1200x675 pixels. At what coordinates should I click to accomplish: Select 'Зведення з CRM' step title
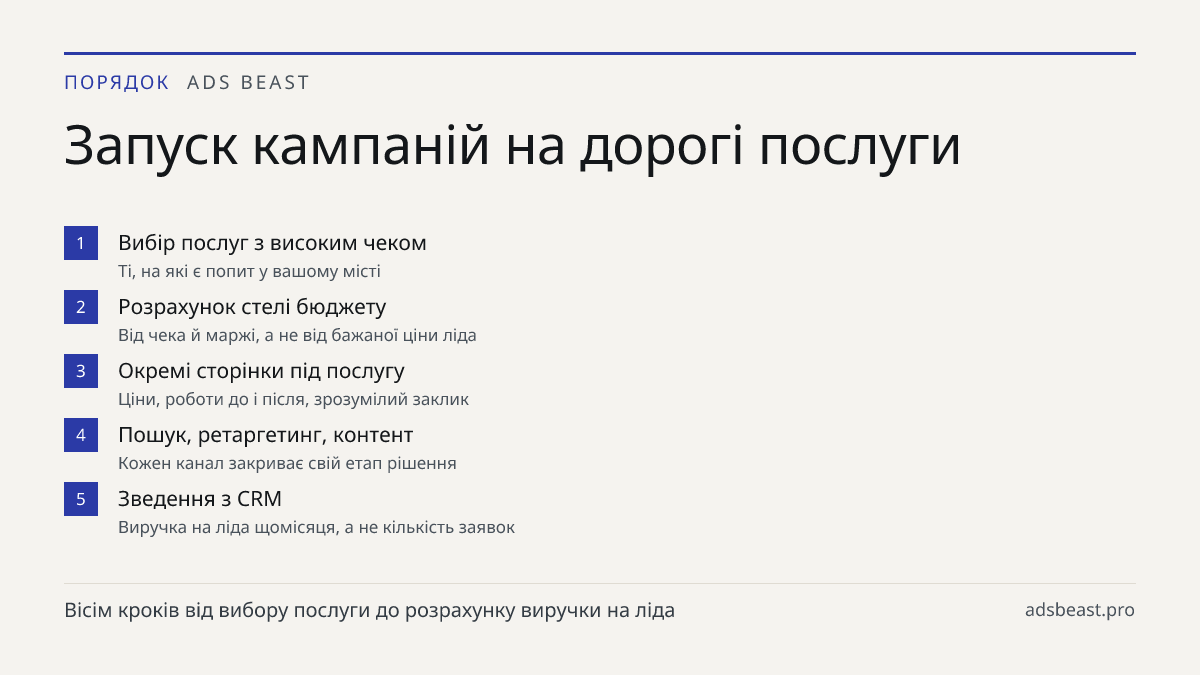click(x=200, y=499)
